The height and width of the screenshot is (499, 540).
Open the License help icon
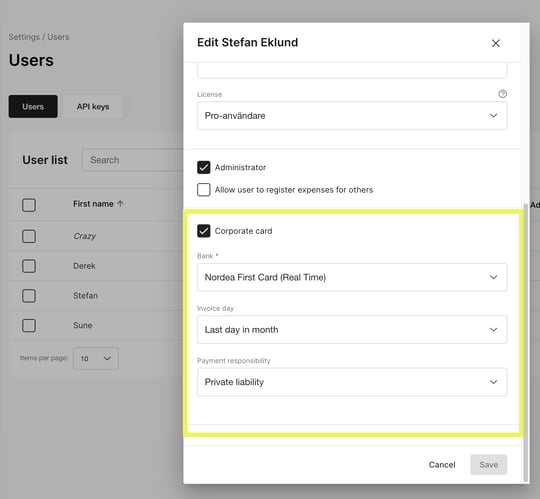502,94
